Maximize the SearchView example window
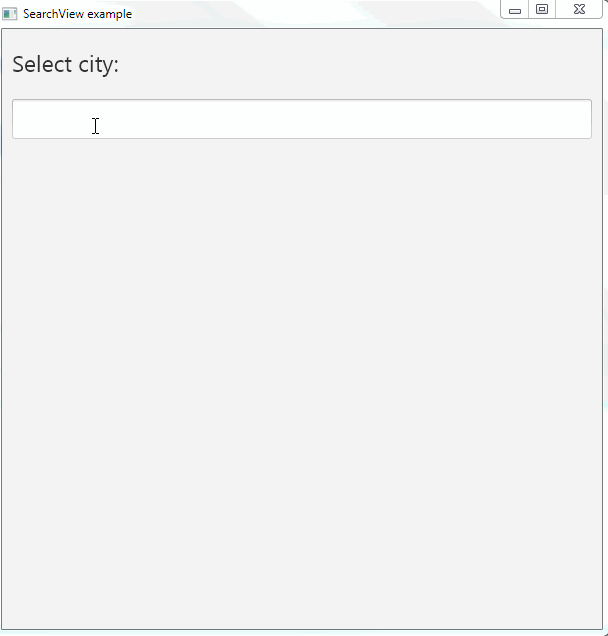608x636 pixels. (x=542, y=9)
